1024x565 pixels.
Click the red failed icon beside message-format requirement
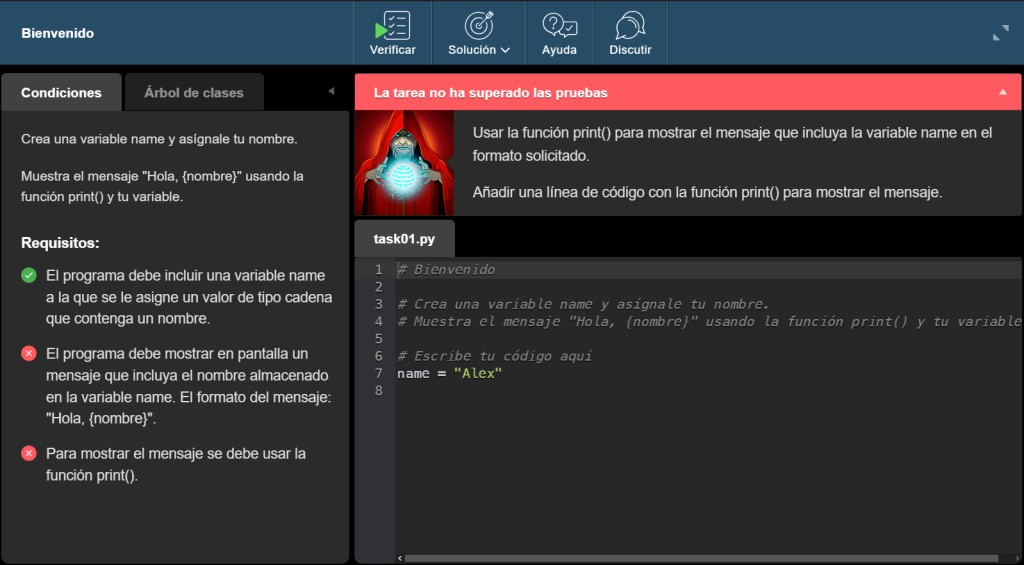click(29, 353)
